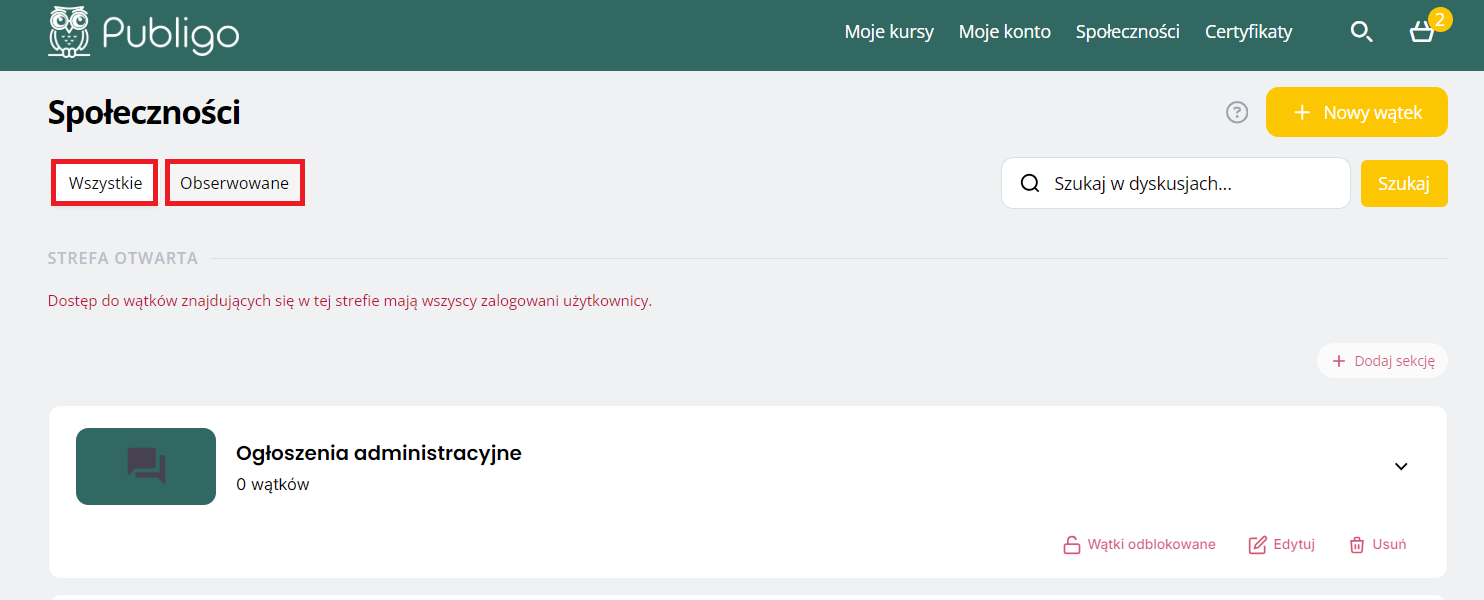The height and width of the screenshot is (600, 1484).
Task: Open Moje kursy menu item
Action: (889, 32)
